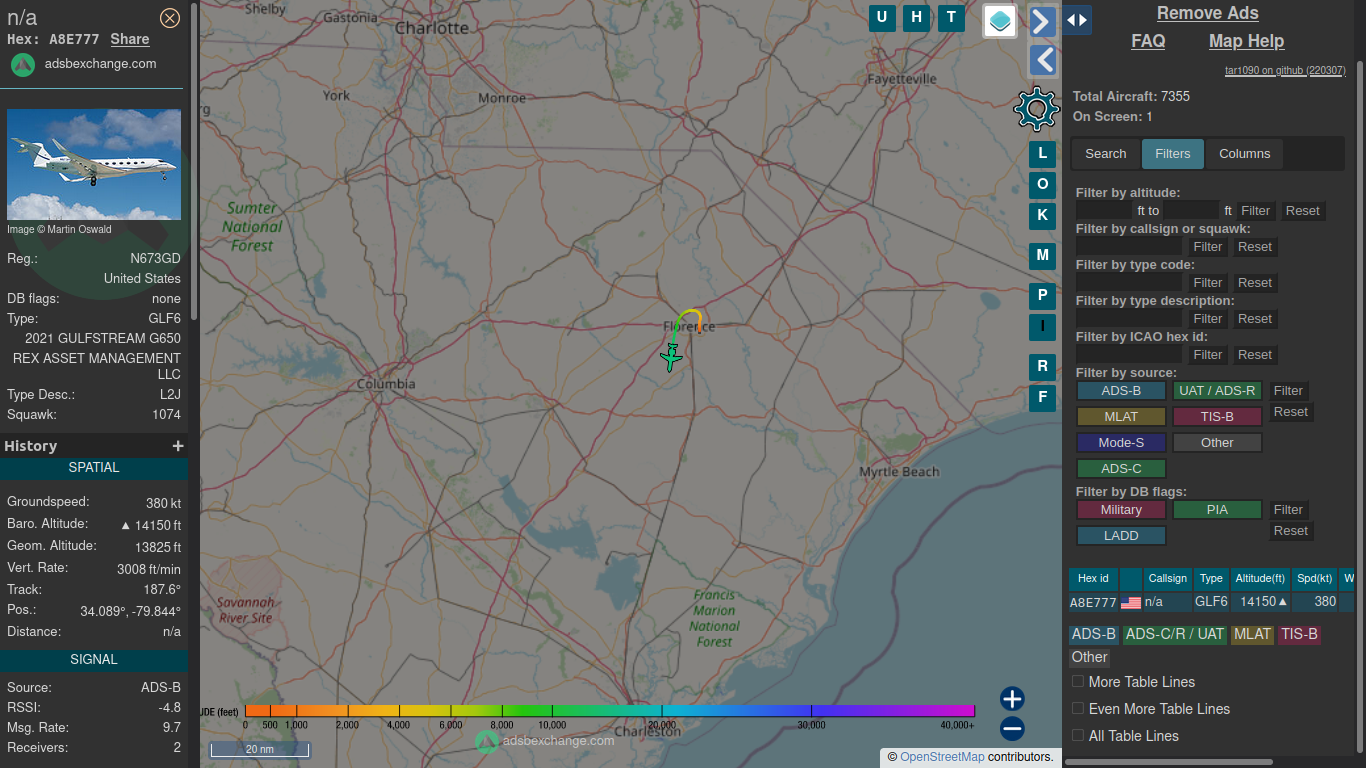This screenshot has height=768, width=1366.
Task: Enable All Table Lines checkbox
Action: (1078, 735)
